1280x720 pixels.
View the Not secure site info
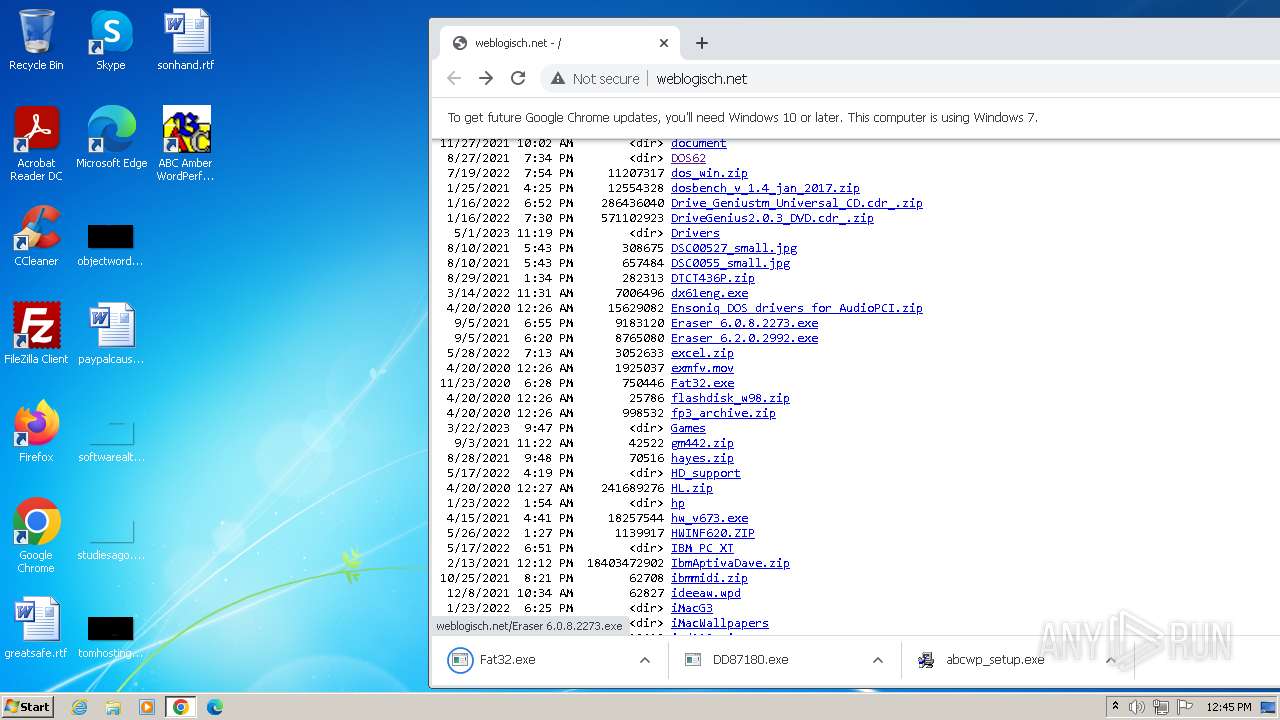(x=595, y=78)
